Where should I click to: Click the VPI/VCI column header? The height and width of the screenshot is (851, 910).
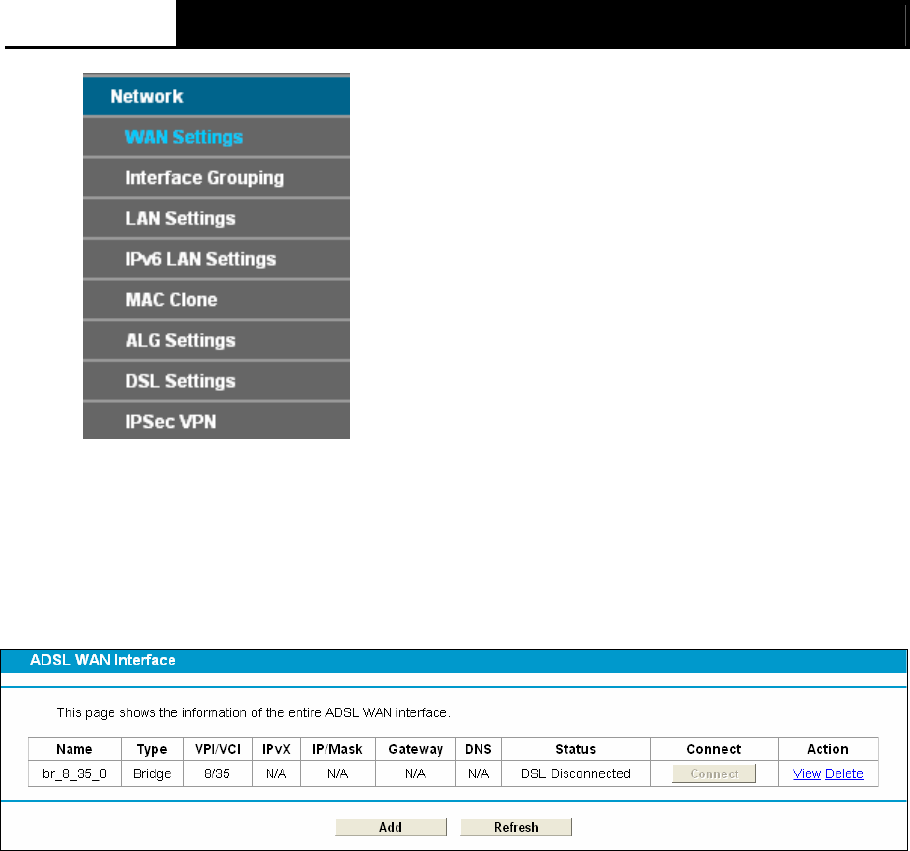coord(218,749)
